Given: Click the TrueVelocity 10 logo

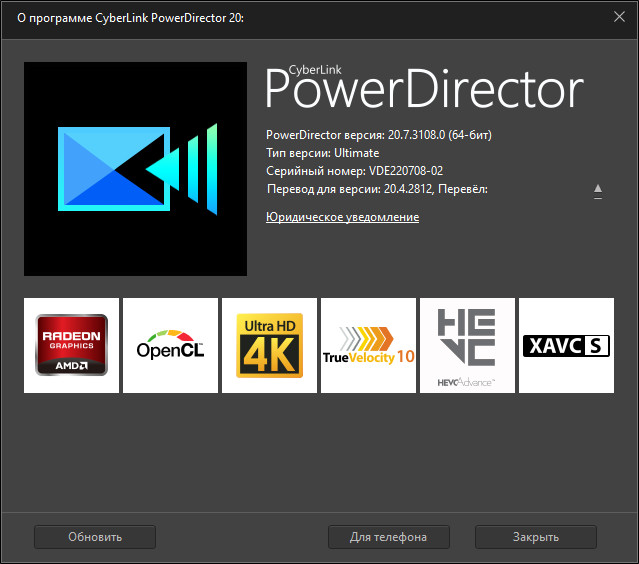Looking at the screenshot, I should pos(368,345).
